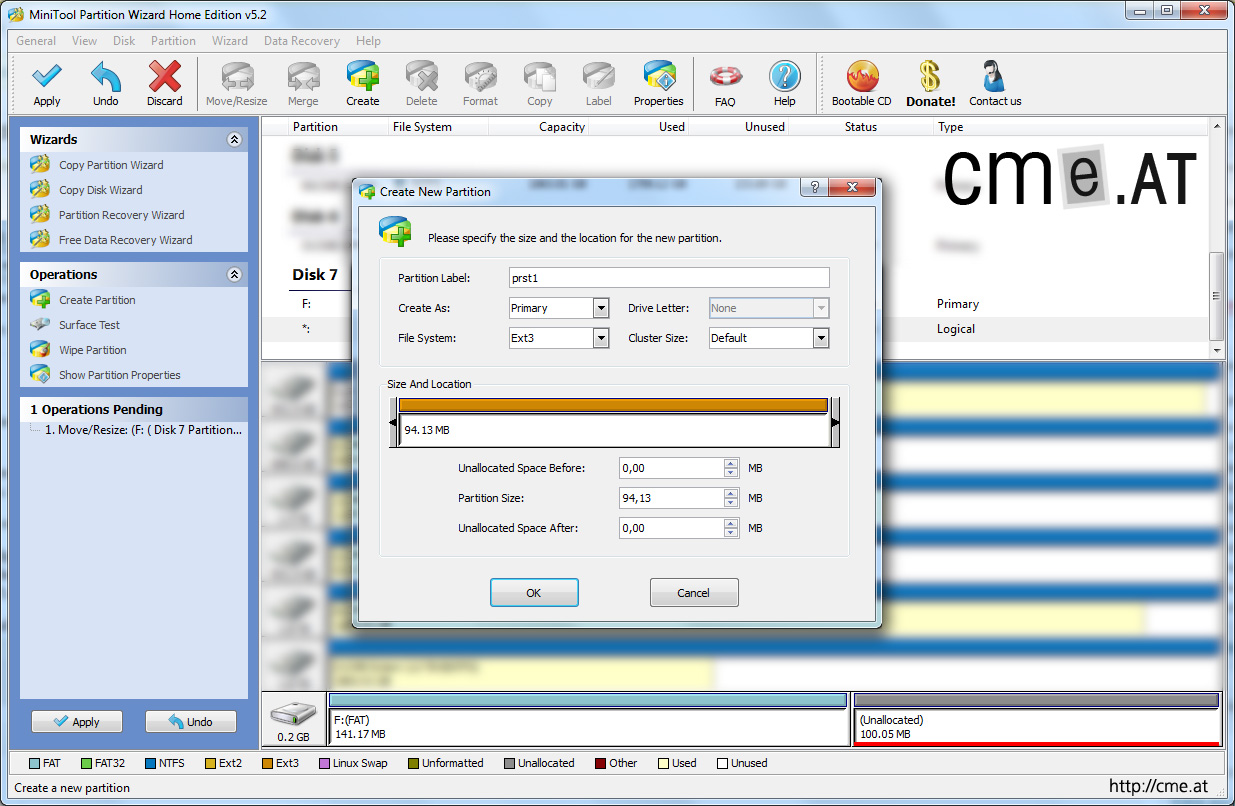1235x806 pixels.
Task: Select the Move/Resize toolbar icon
Action: click(x=237, y=84)
